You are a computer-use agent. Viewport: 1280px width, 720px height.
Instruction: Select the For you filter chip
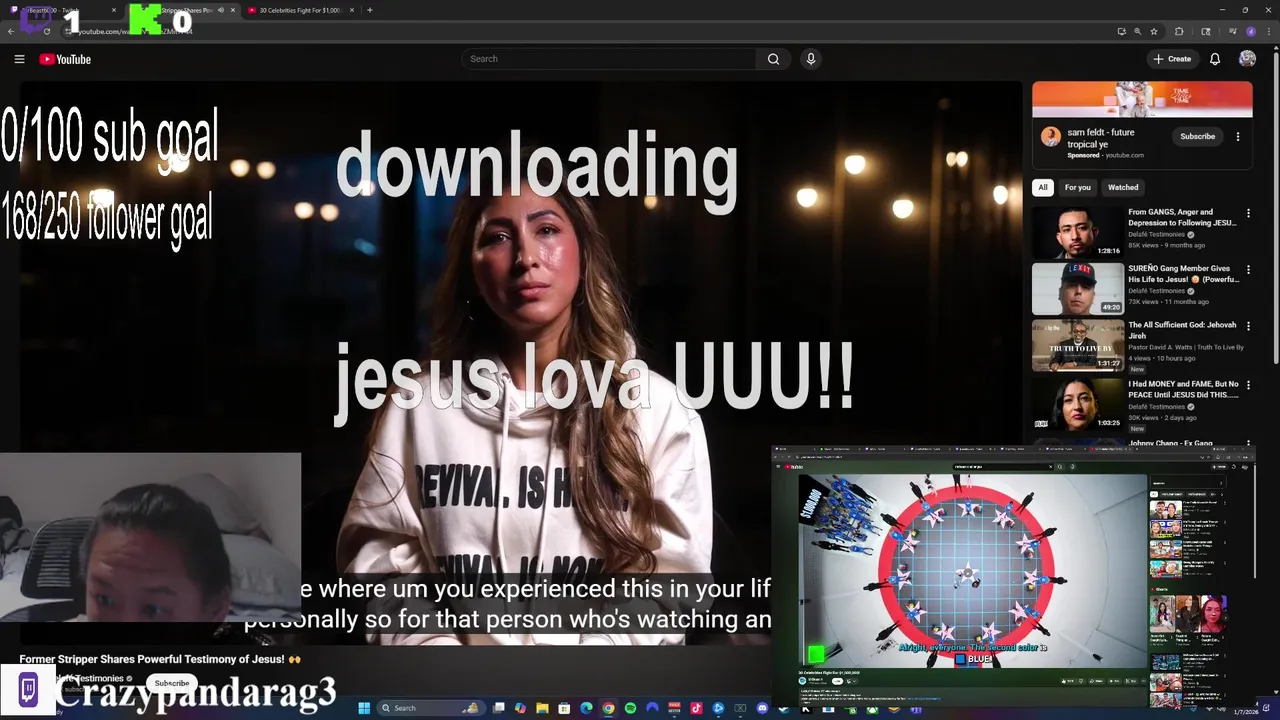tap(1078, 187)
